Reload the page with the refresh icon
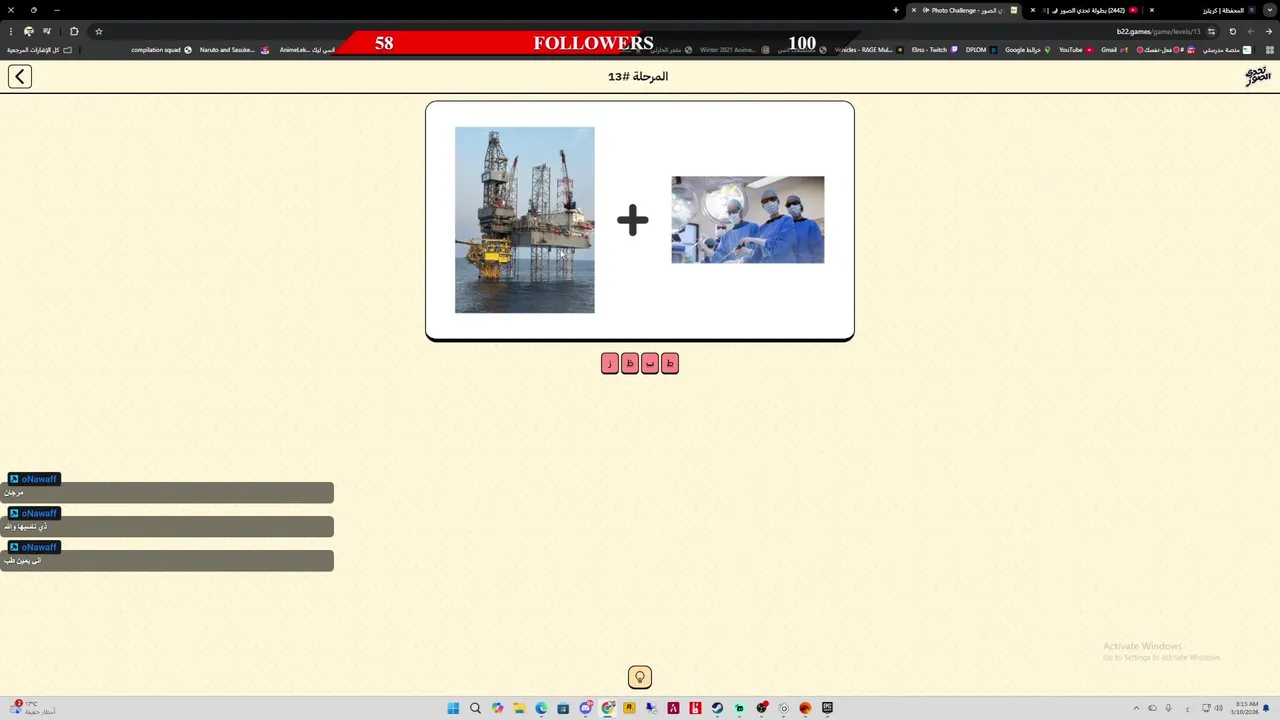This screenshot has width=1280, height=720. point(1232,31)
